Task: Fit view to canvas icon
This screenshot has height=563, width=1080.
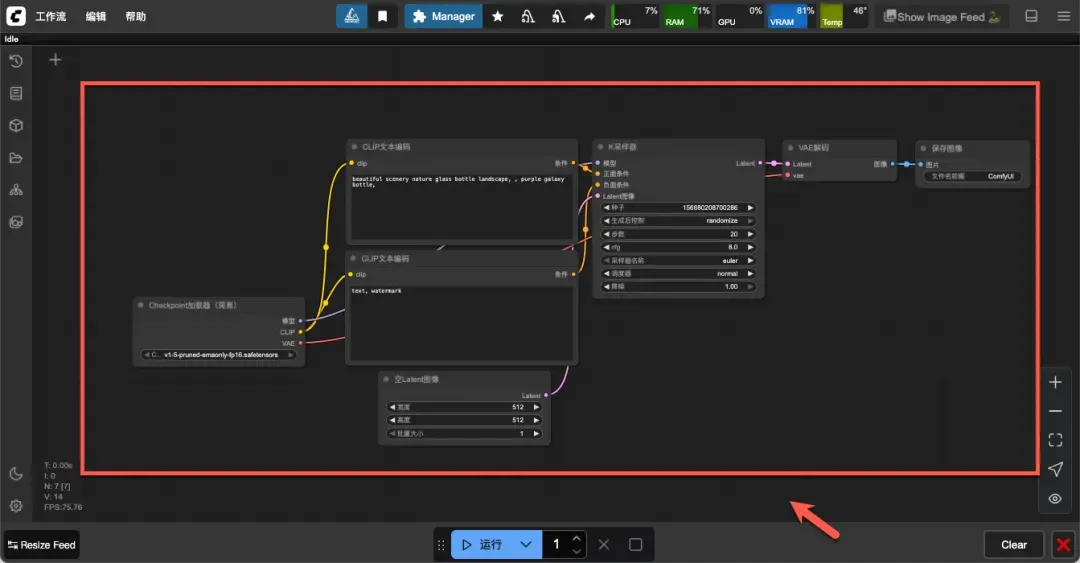Action: click(1055, 440)
